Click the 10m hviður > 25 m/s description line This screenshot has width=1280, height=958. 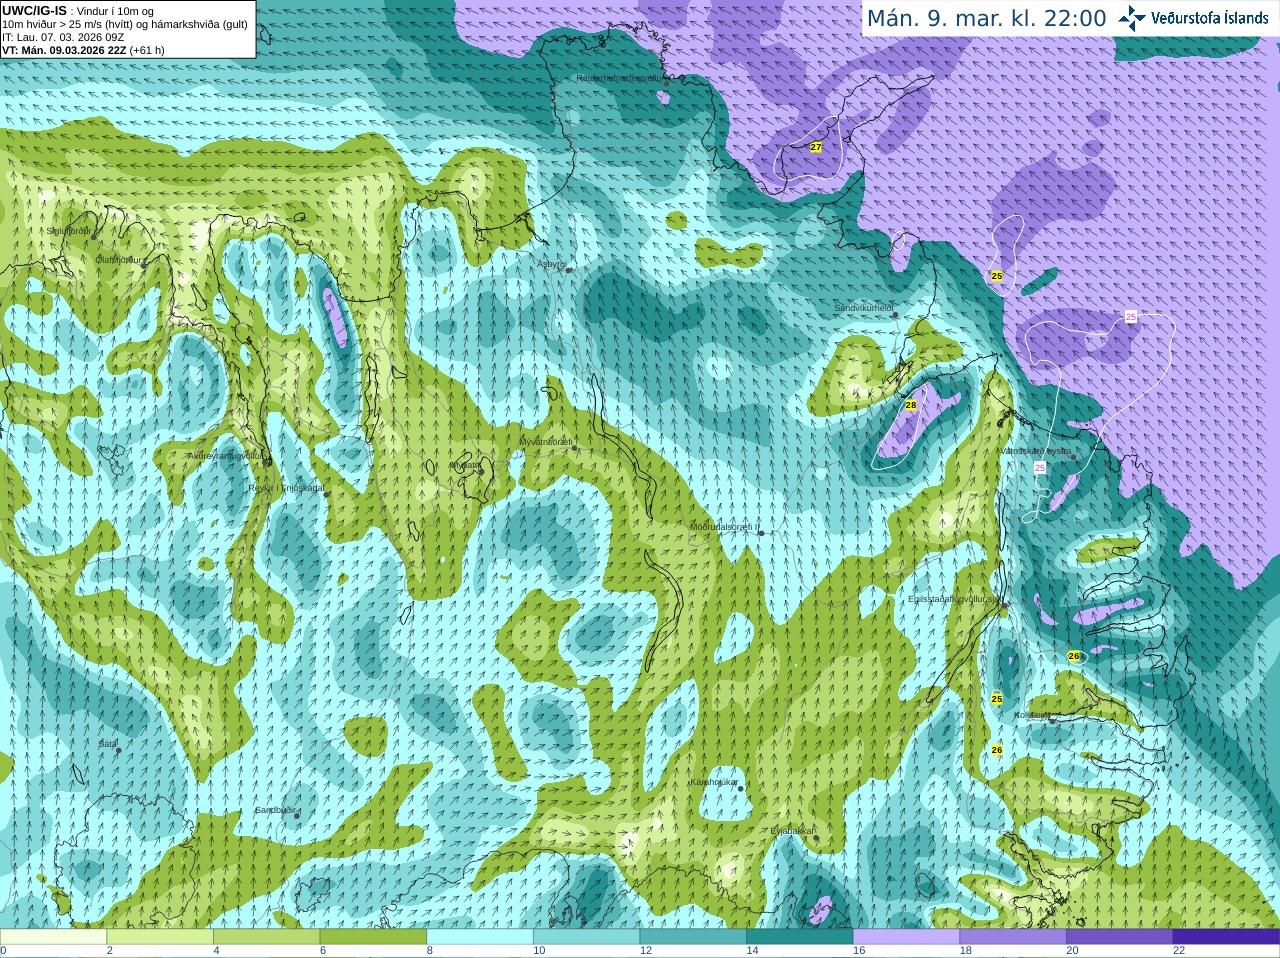point(125,24)
